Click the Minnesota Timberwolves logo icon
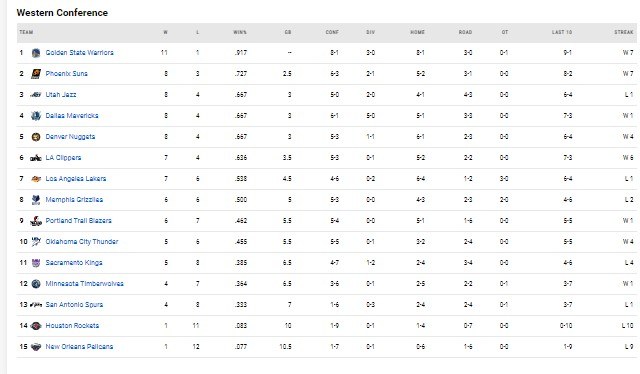Screen dimensions: 640x374 [x=36, y=284]
